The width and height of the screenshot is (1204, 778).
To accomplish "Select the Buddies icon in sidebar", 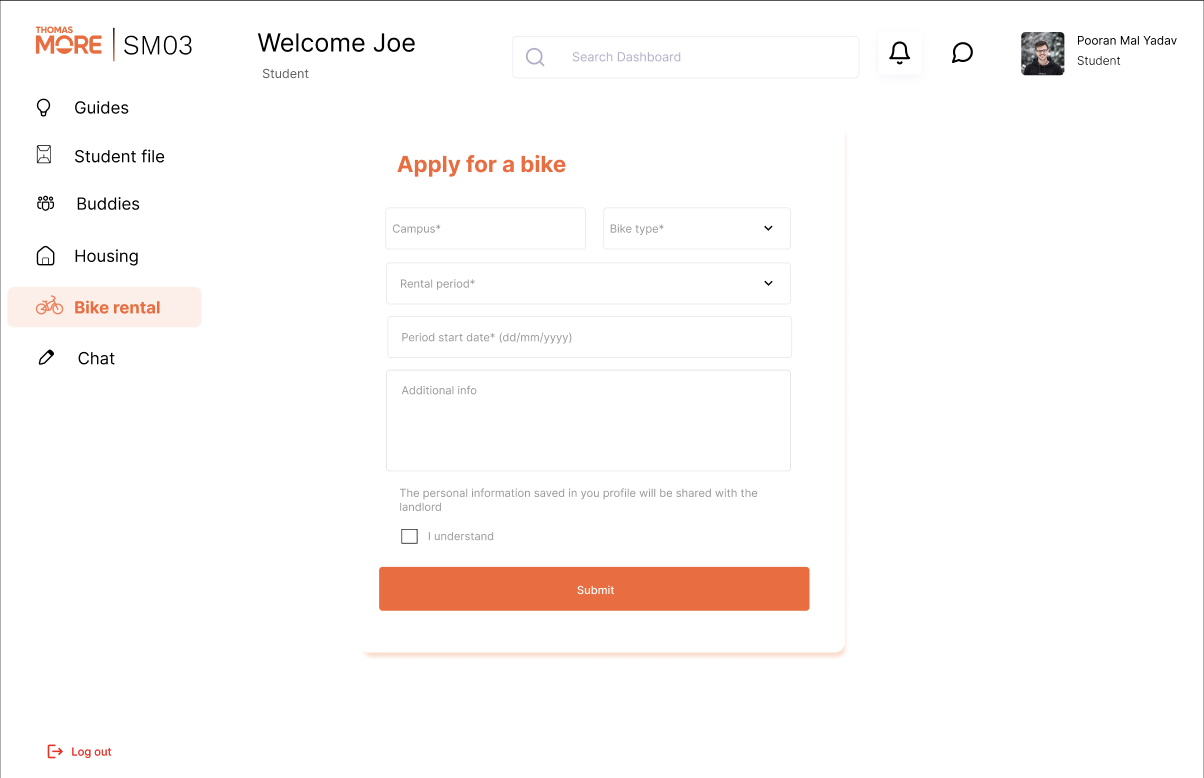I will click(x=45, y=203).
